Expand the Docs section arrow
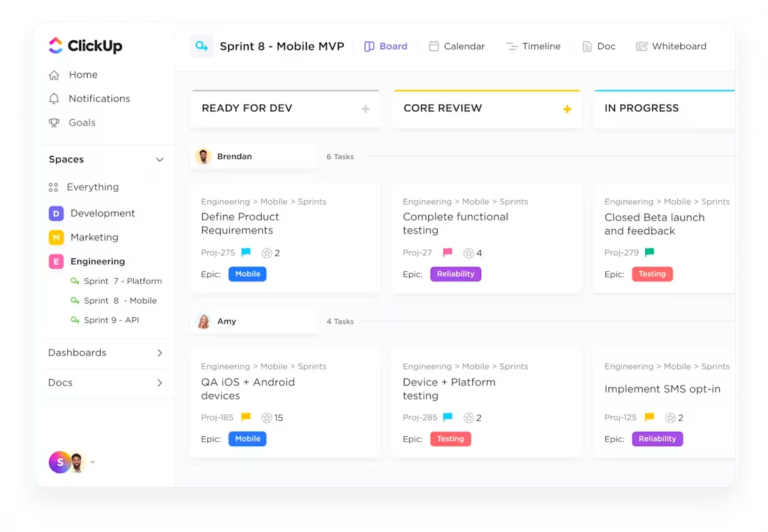 (160, 383)
